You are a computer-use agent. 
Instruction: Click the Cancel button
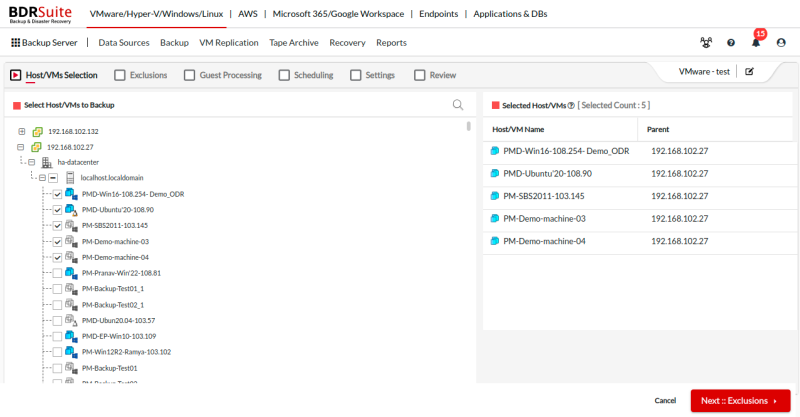pos(665,401)
